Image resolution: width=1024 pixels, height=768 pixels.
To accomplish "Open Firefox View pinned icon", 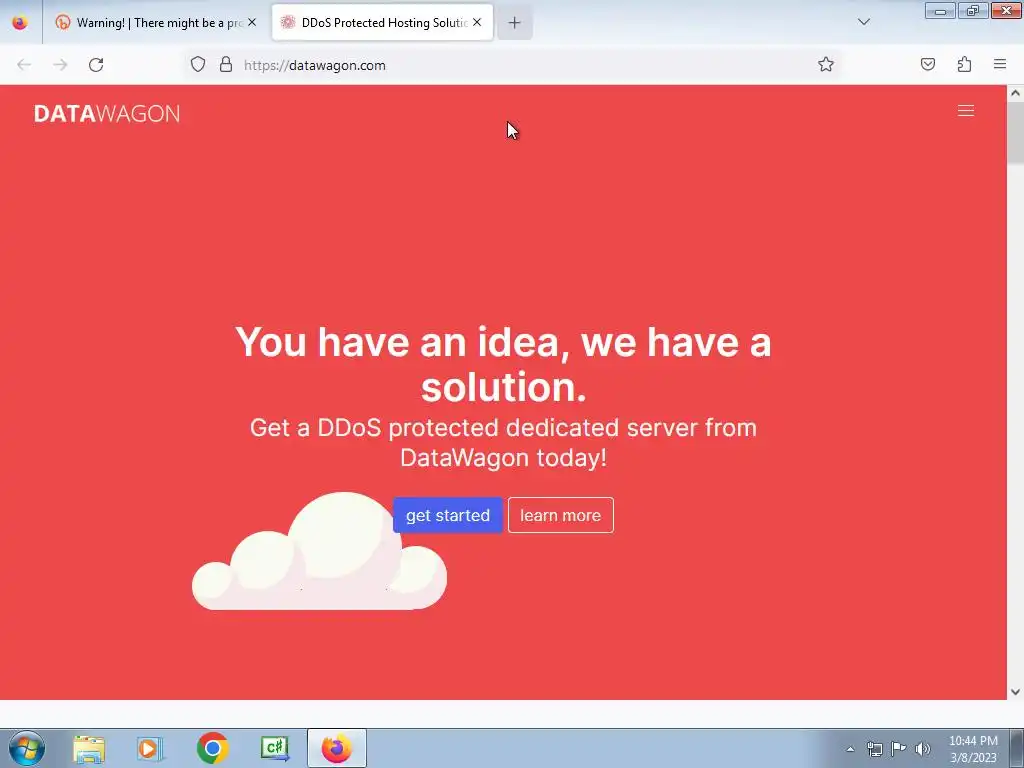I will tap(20, 22).
